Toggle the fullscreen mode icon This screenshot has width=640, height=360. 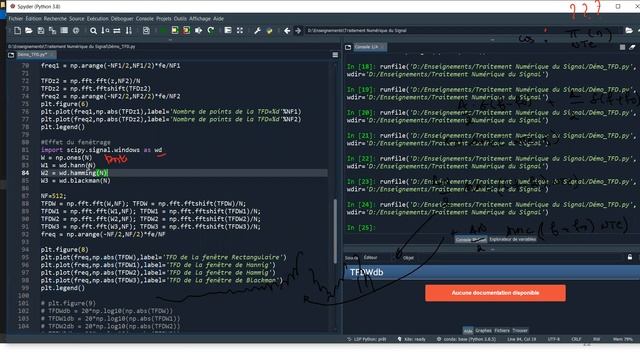coord(240,31)
